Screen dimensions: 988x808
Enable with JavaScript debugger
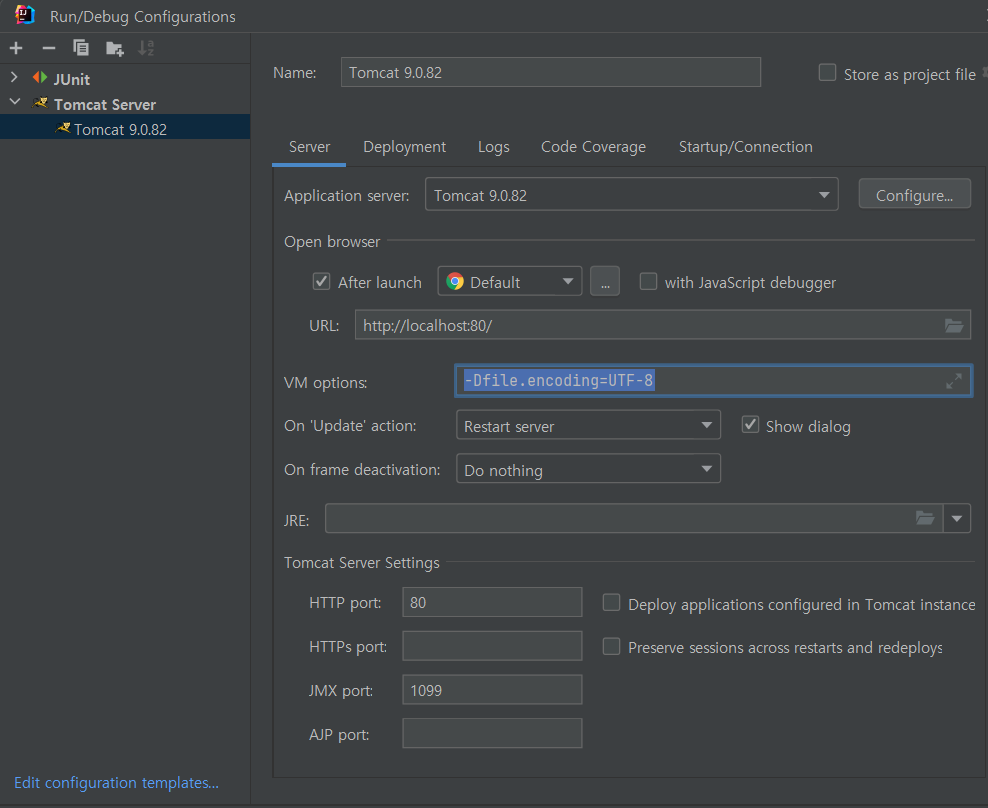(648, 281)
